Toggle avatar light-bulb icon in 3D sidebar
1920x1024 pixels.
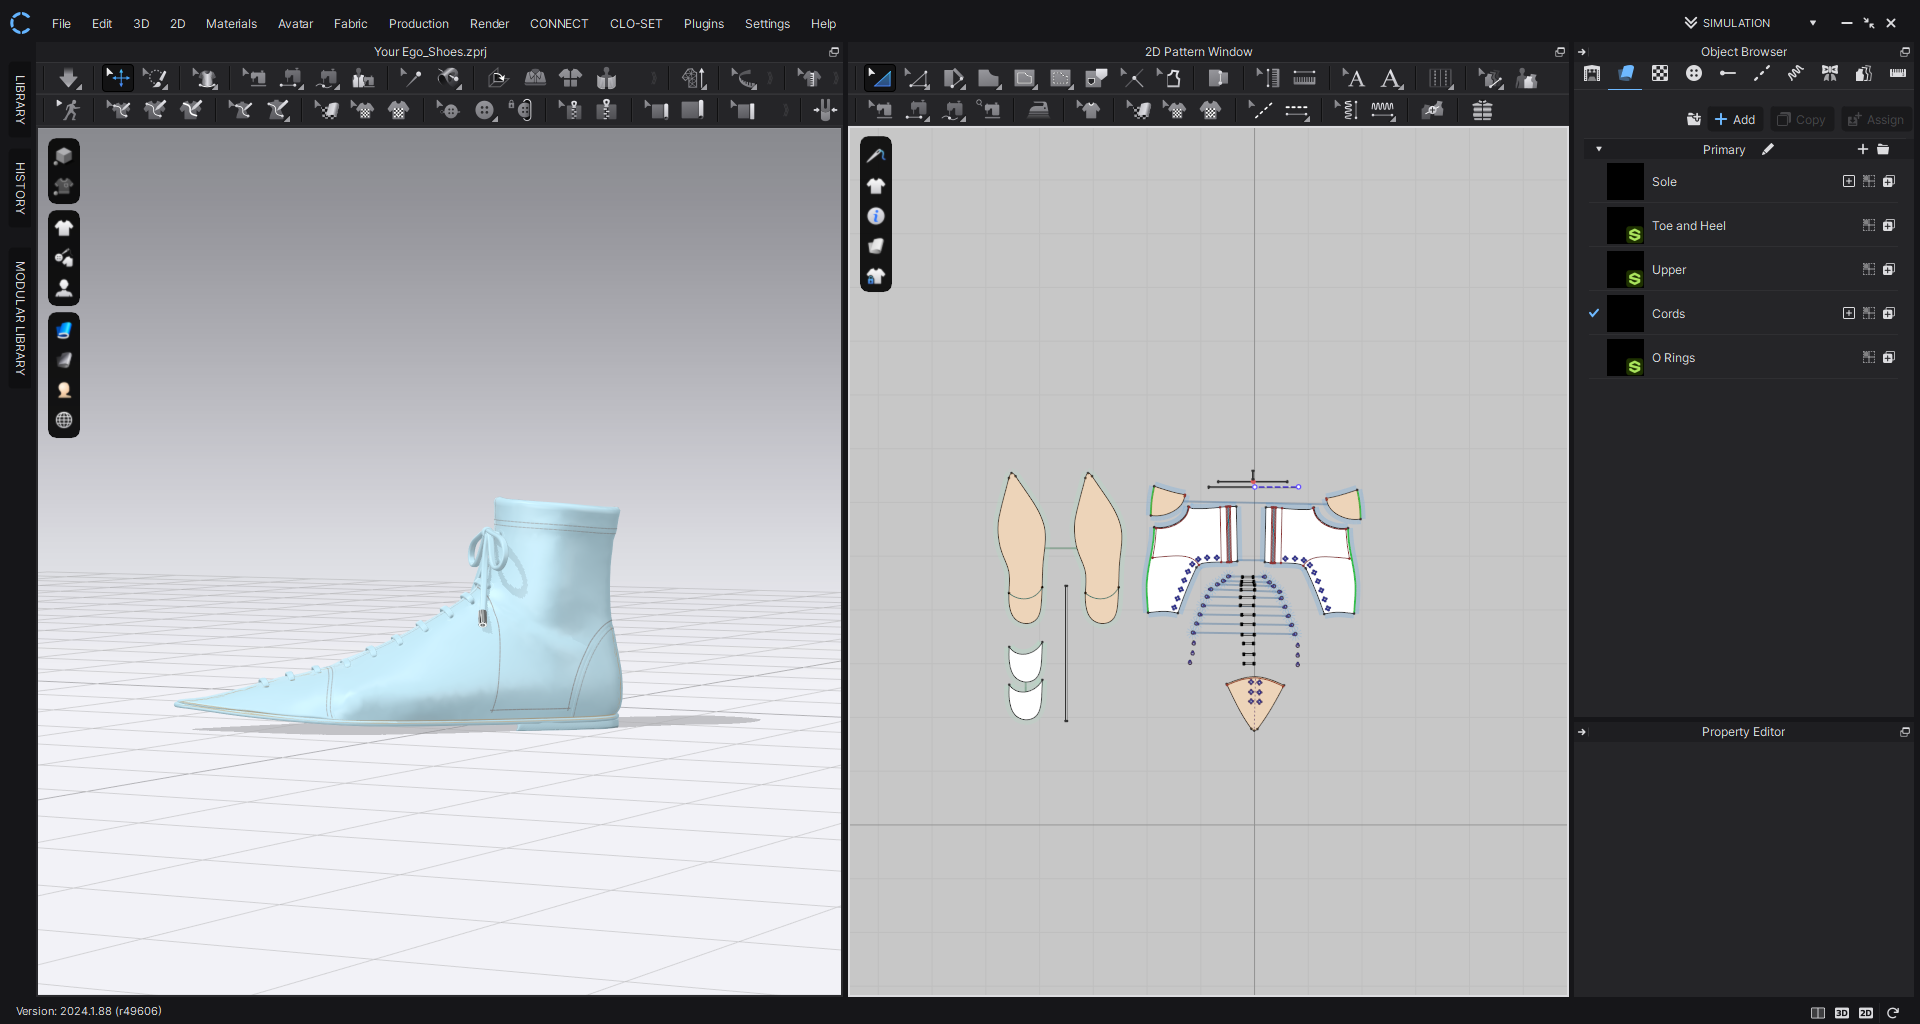coord(64,390)
